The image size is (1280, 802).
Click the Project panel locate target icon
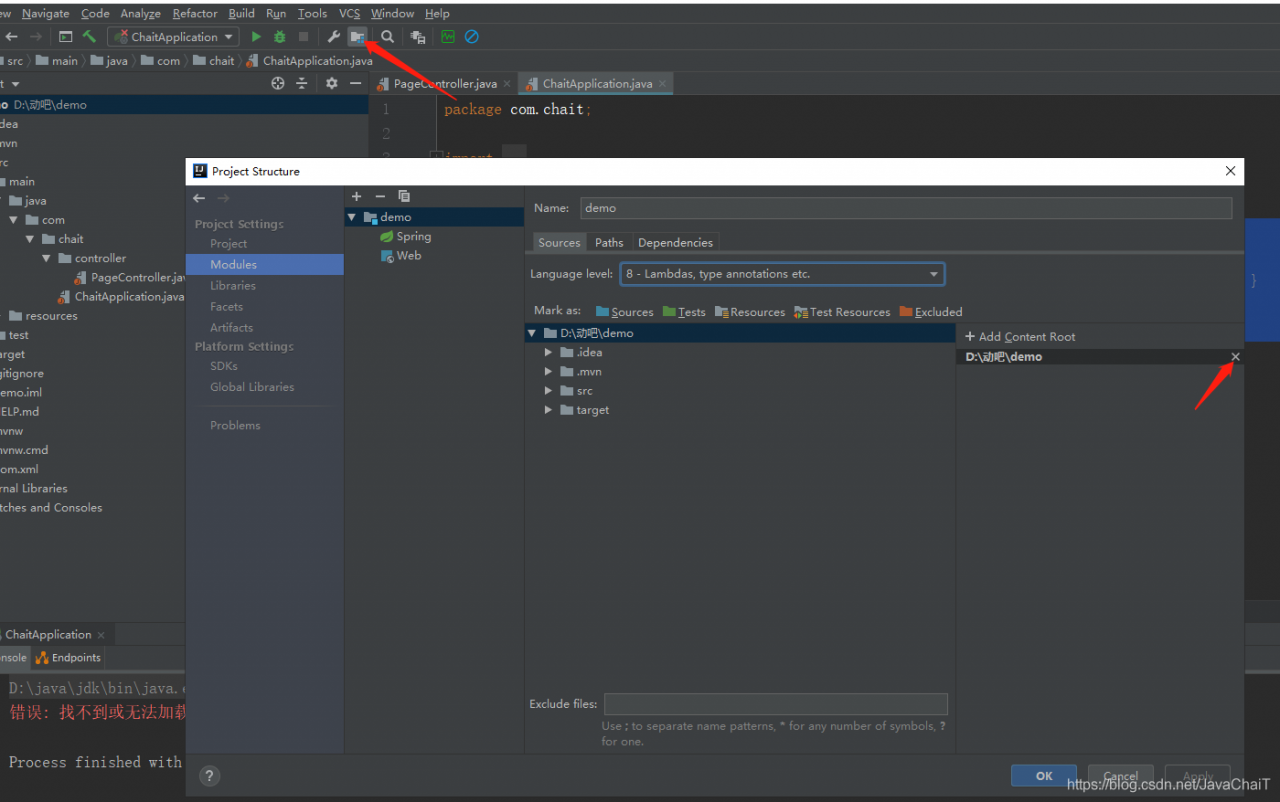278,84
